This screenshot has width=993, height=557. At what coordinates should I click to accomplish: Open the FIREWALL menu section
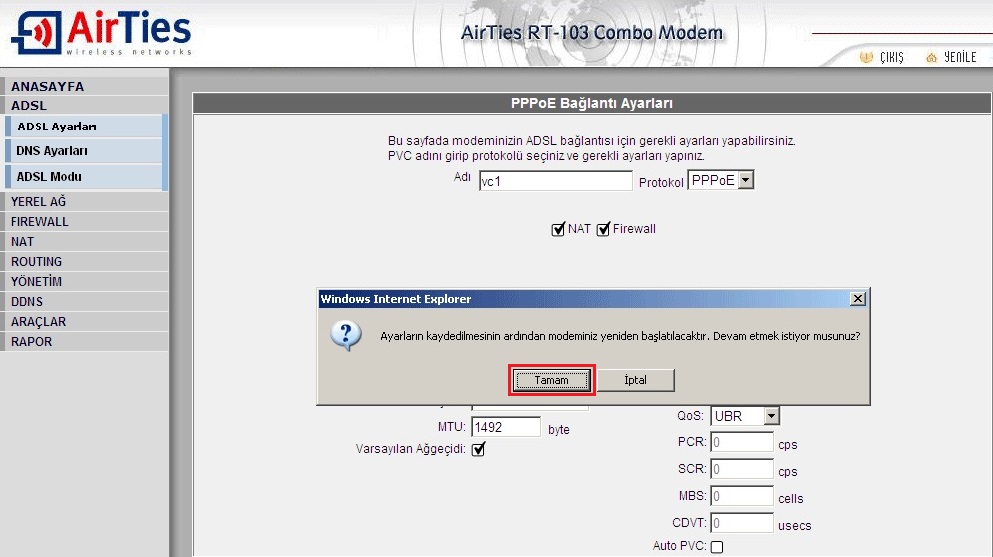click(40, 221)
